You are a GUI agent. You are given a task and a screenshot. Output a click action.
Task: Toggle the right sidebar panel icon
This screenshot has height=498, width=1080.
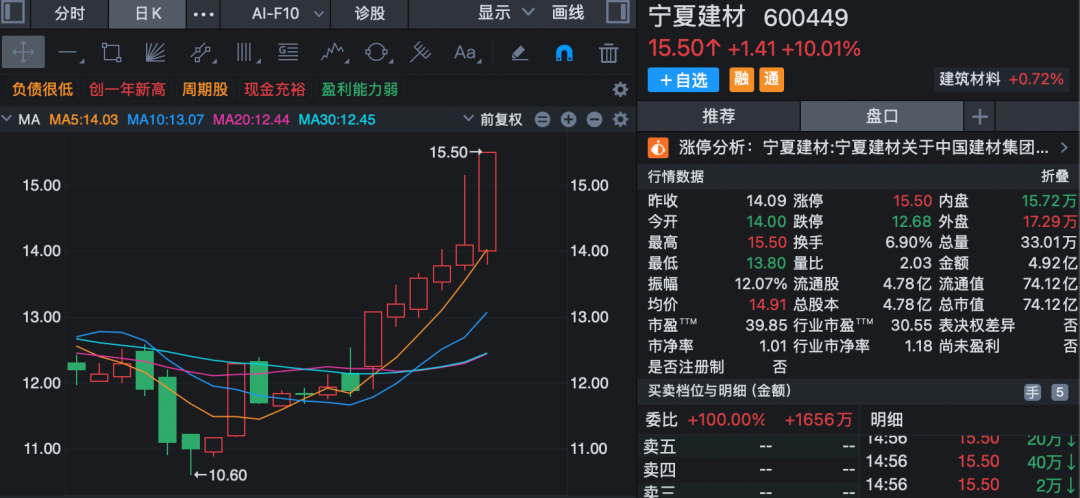[616, 13]
